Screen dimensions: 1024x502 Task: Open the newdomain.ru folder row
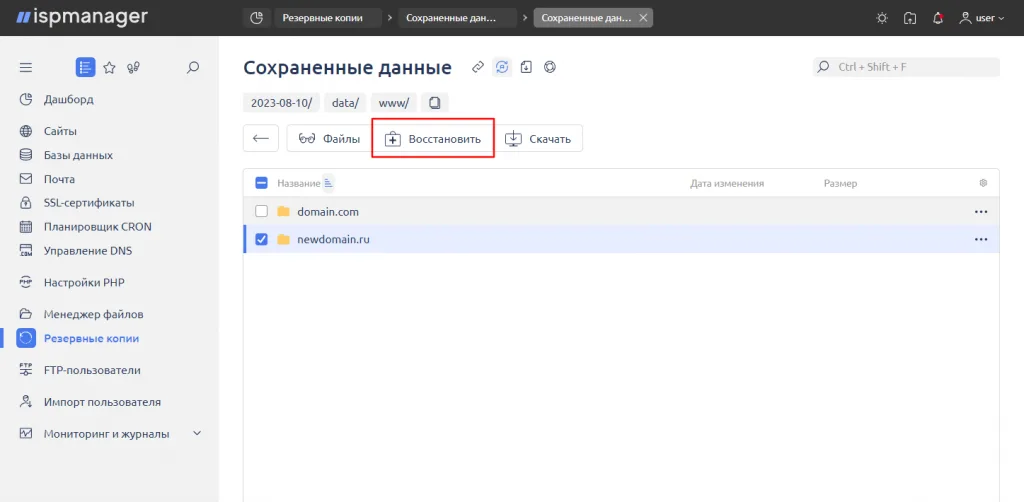point(621,240)
